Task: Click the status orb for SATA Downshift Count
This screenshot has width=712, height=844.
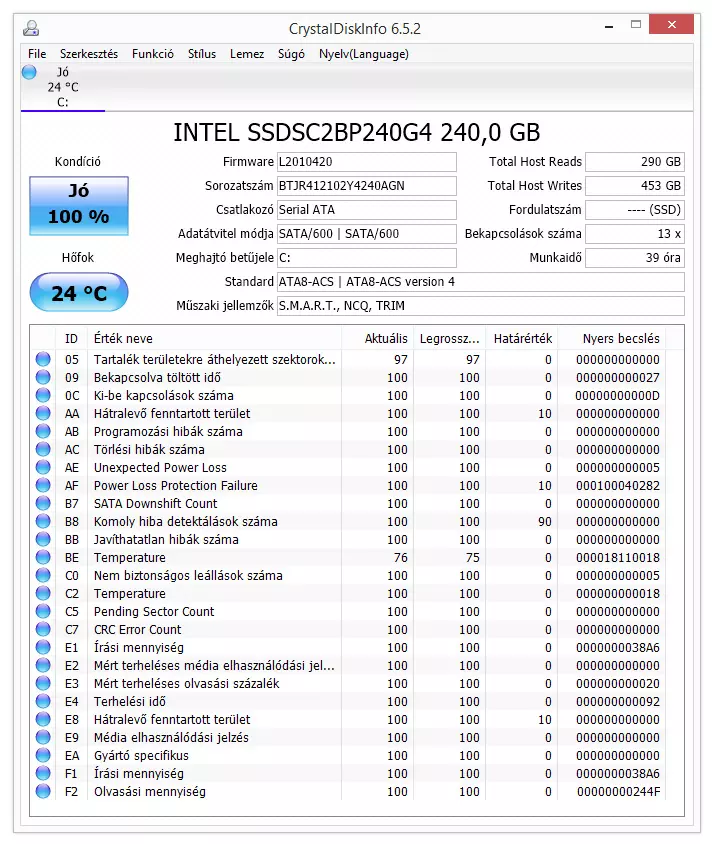Action: click(43, 503)
